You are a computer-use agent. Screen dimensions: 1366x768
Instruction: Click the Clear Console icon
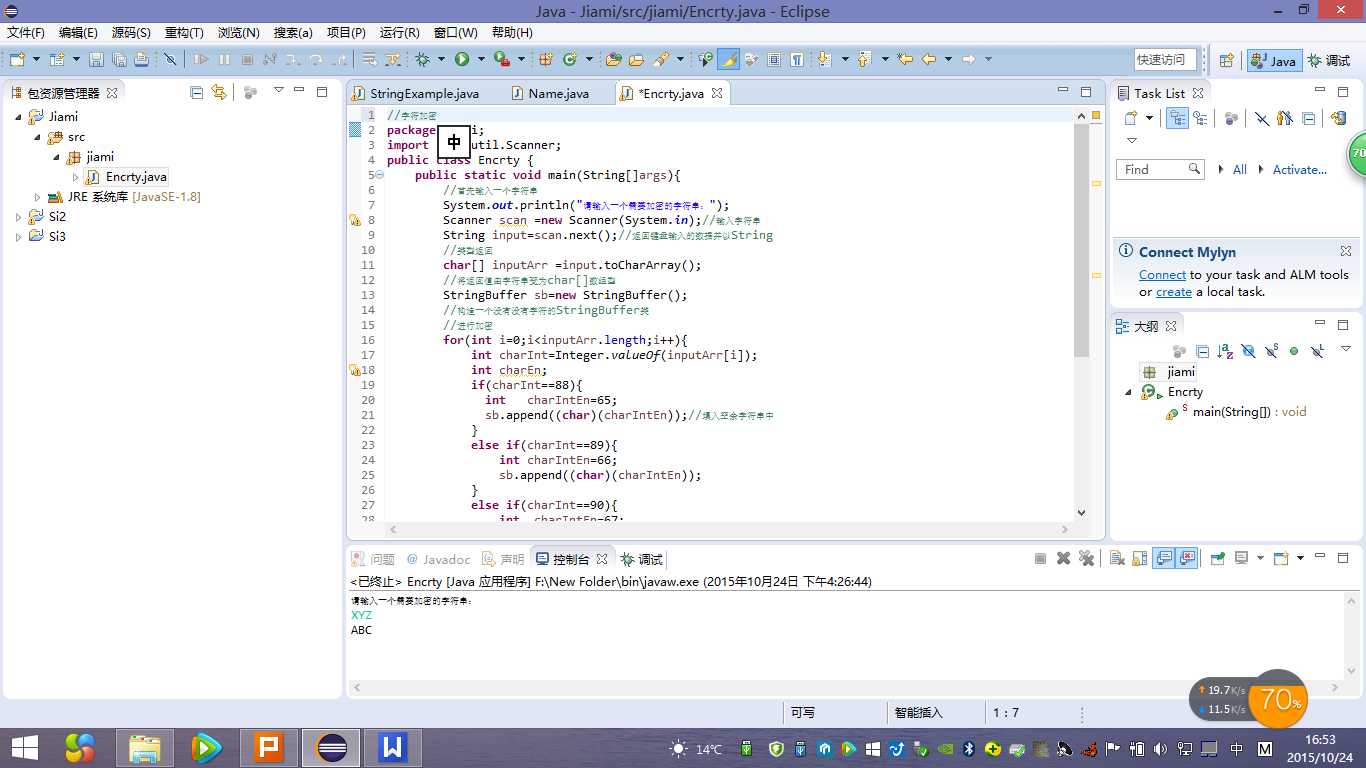(x=1118, y=559)
